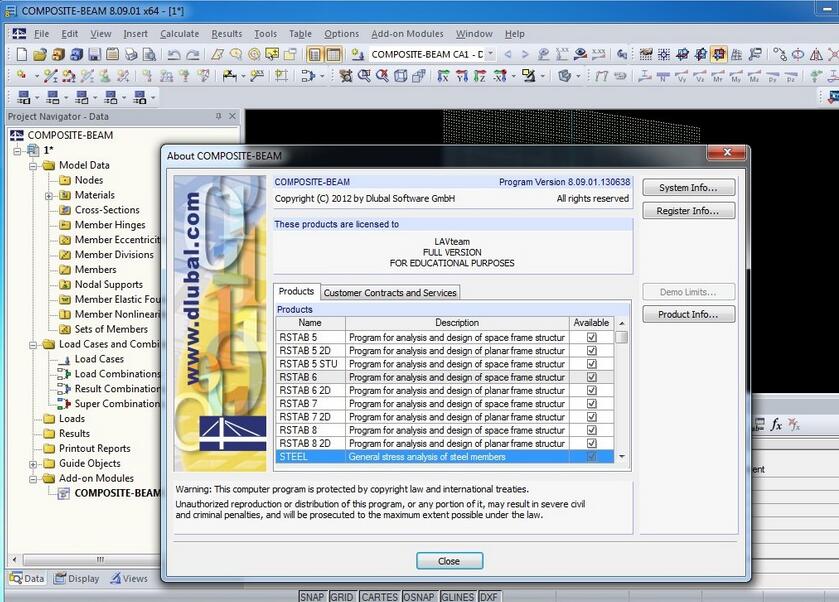Screen dimensions: 839x602
Task: Close the About dialog with Close button
Action: pos(449,561)
